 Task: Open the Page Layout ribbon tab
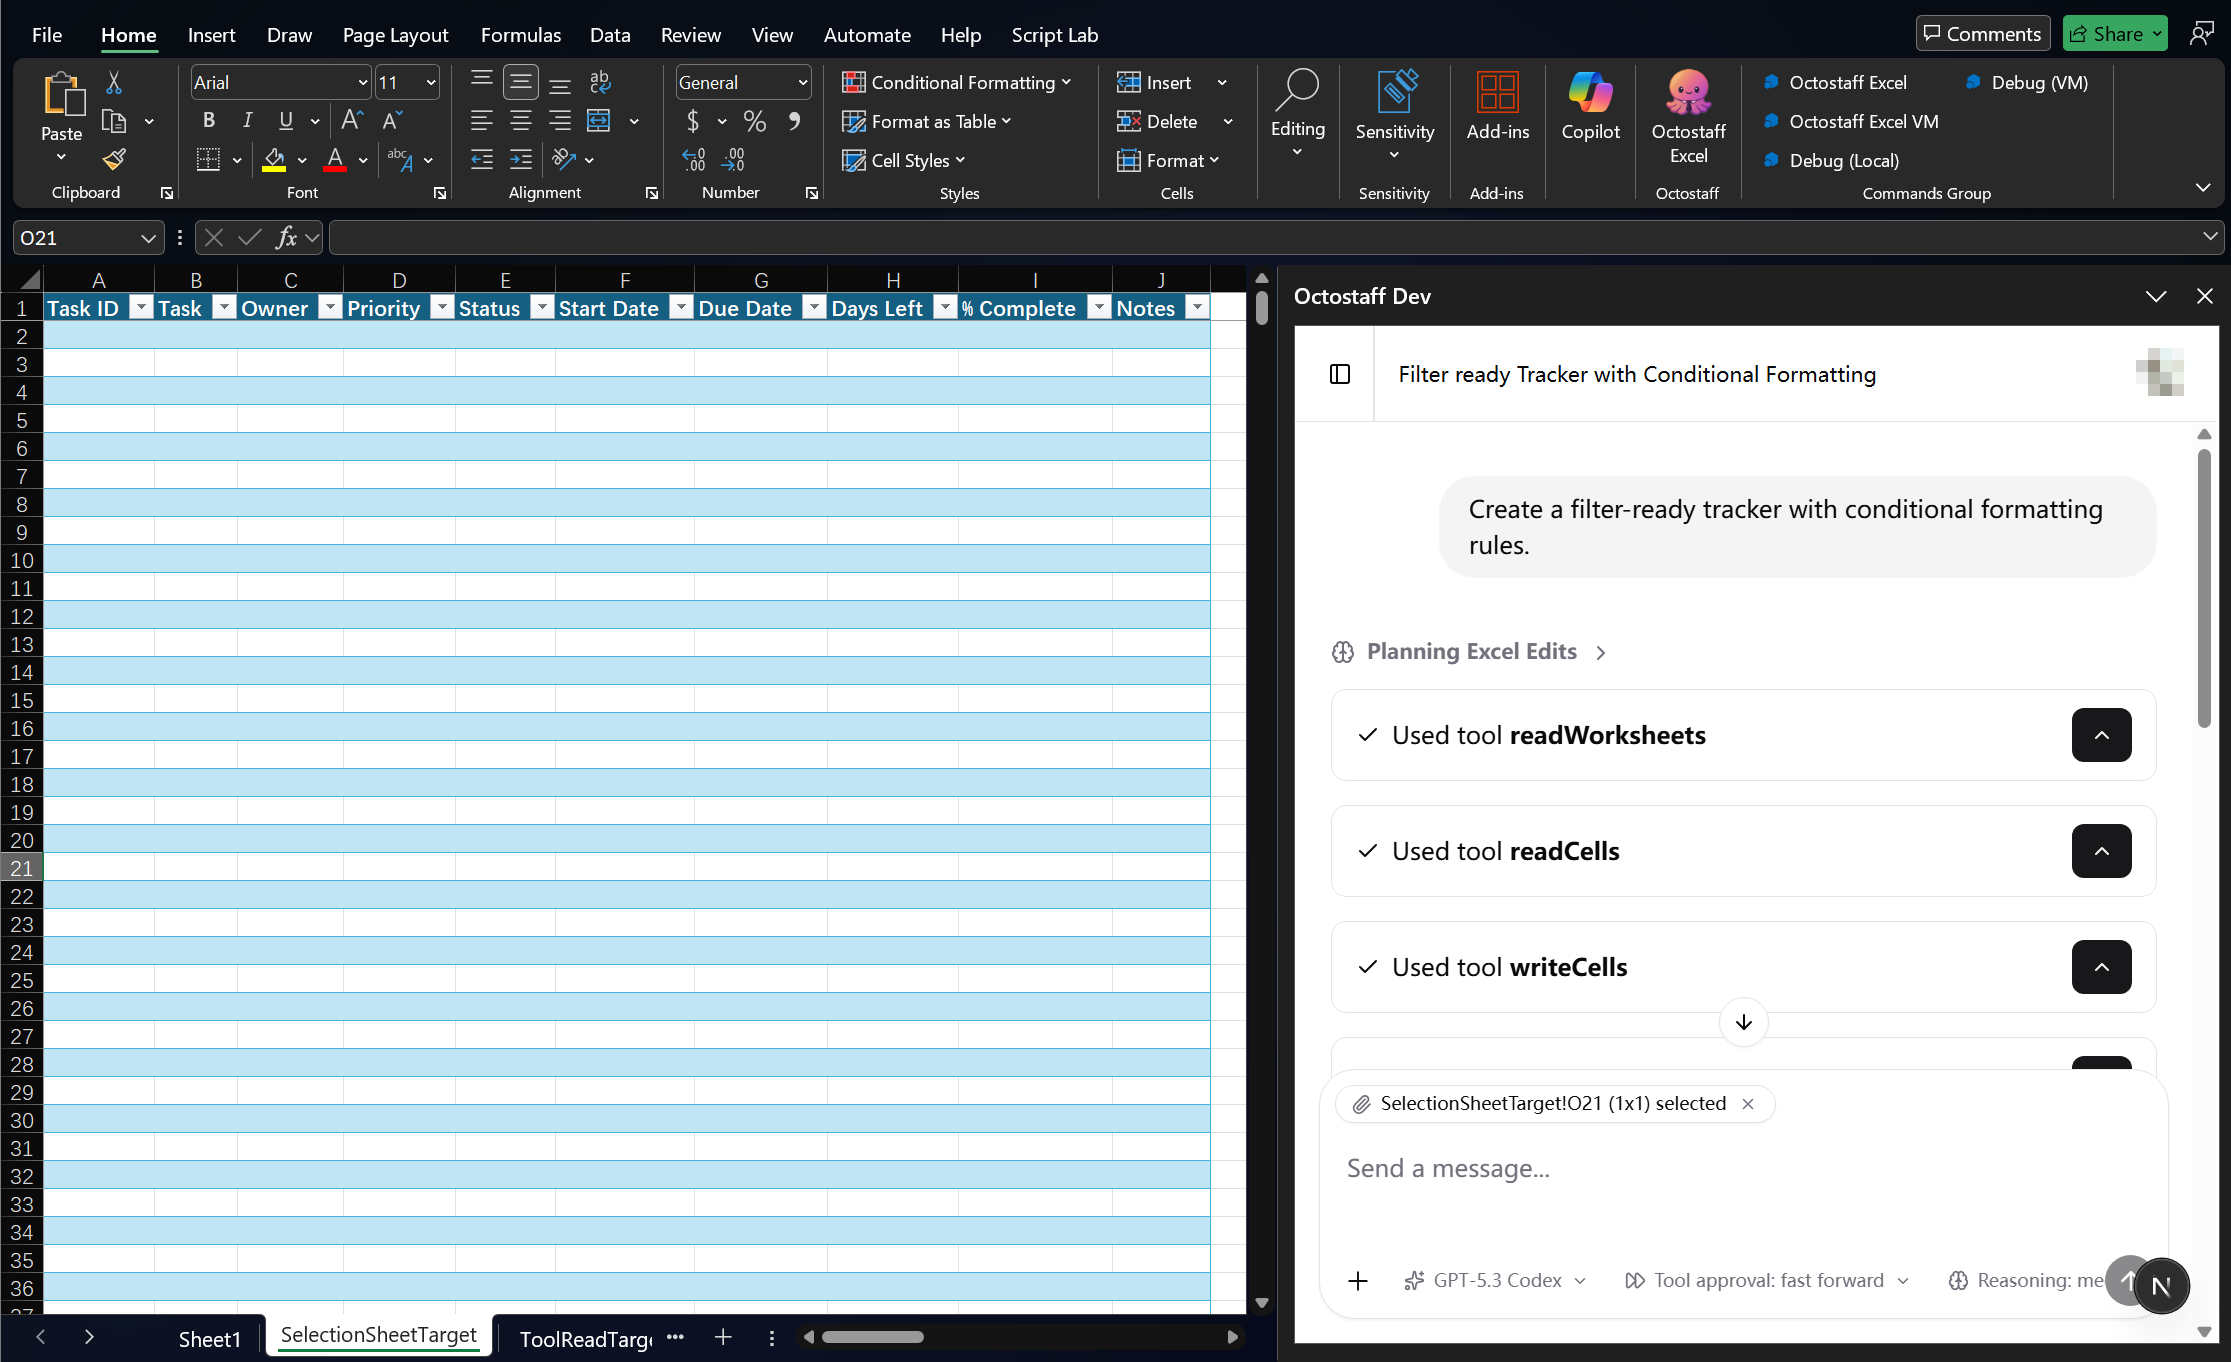click(395, 35)
